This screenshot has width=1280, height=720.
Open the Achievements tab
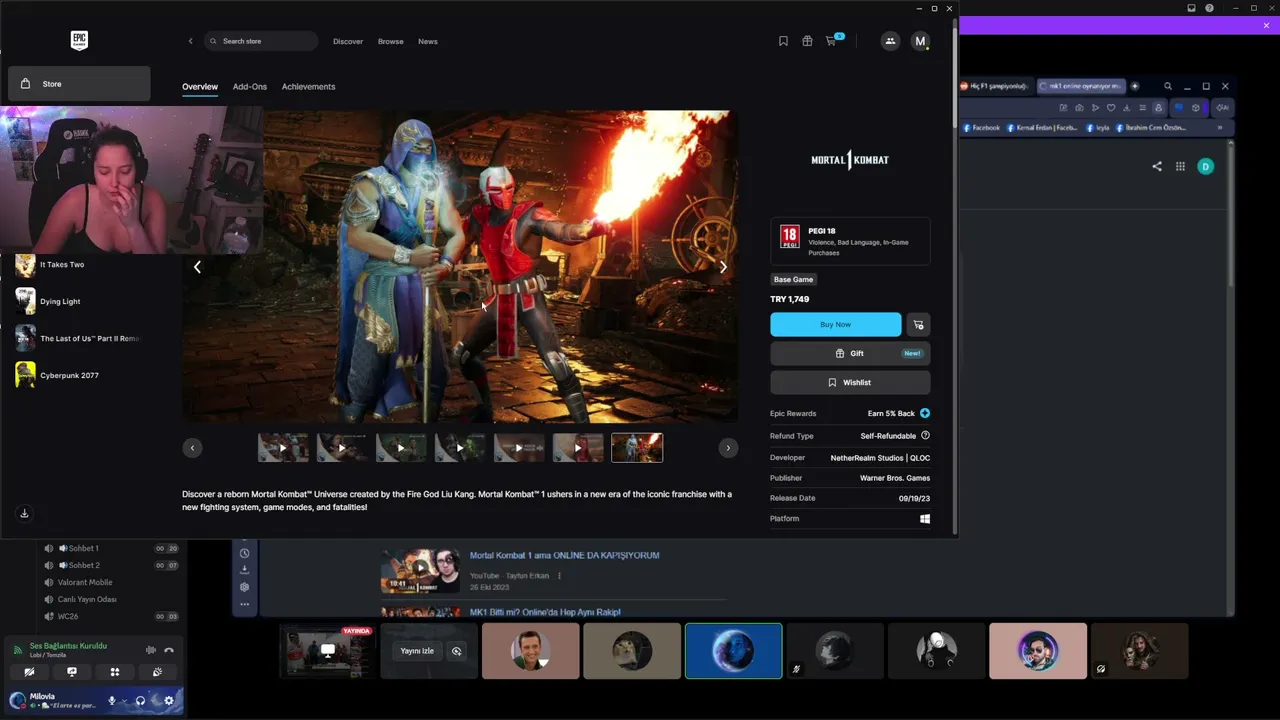[308, 87]
